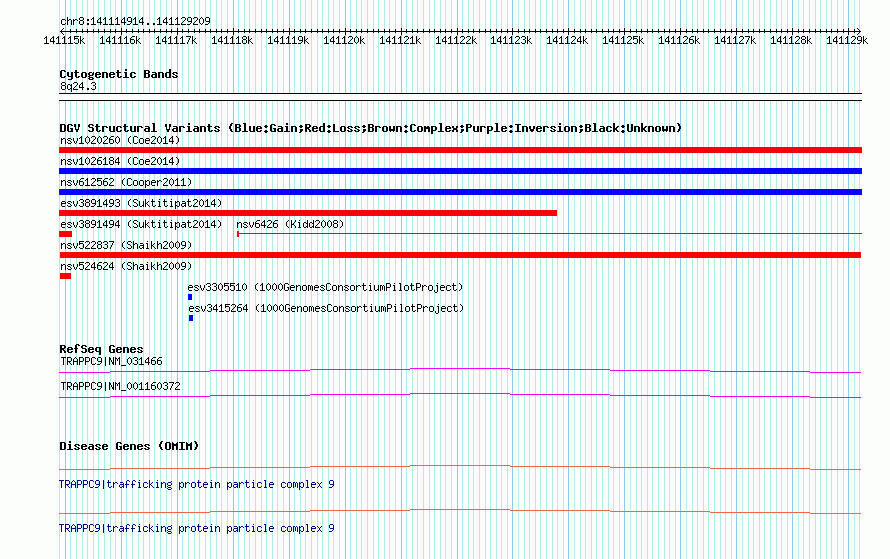
Task: Click the chr8:141114914..141129209 coordinates label
Action: (x=135, y=22)
